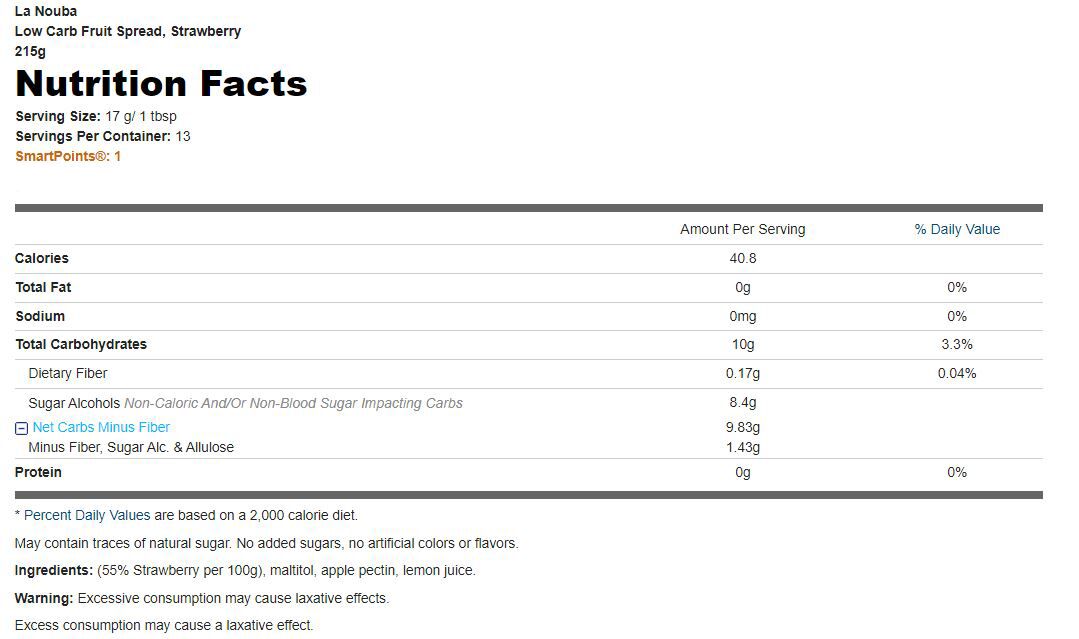Open the Net Carbs Minus Fiber link

101,427
